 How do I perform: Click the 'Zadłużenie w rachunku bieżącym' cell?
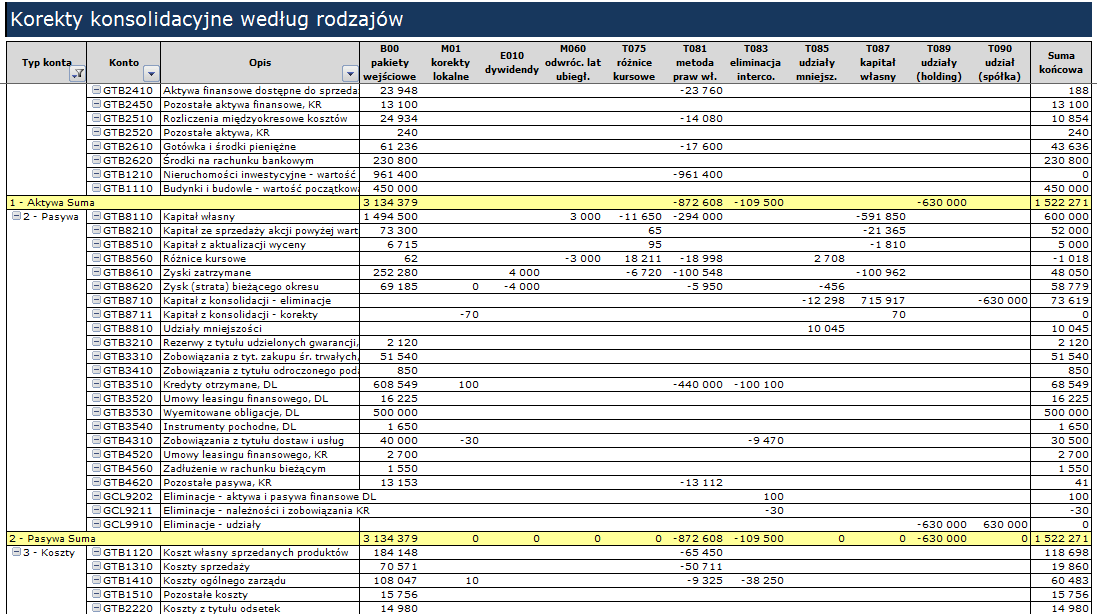coord(260,468)
